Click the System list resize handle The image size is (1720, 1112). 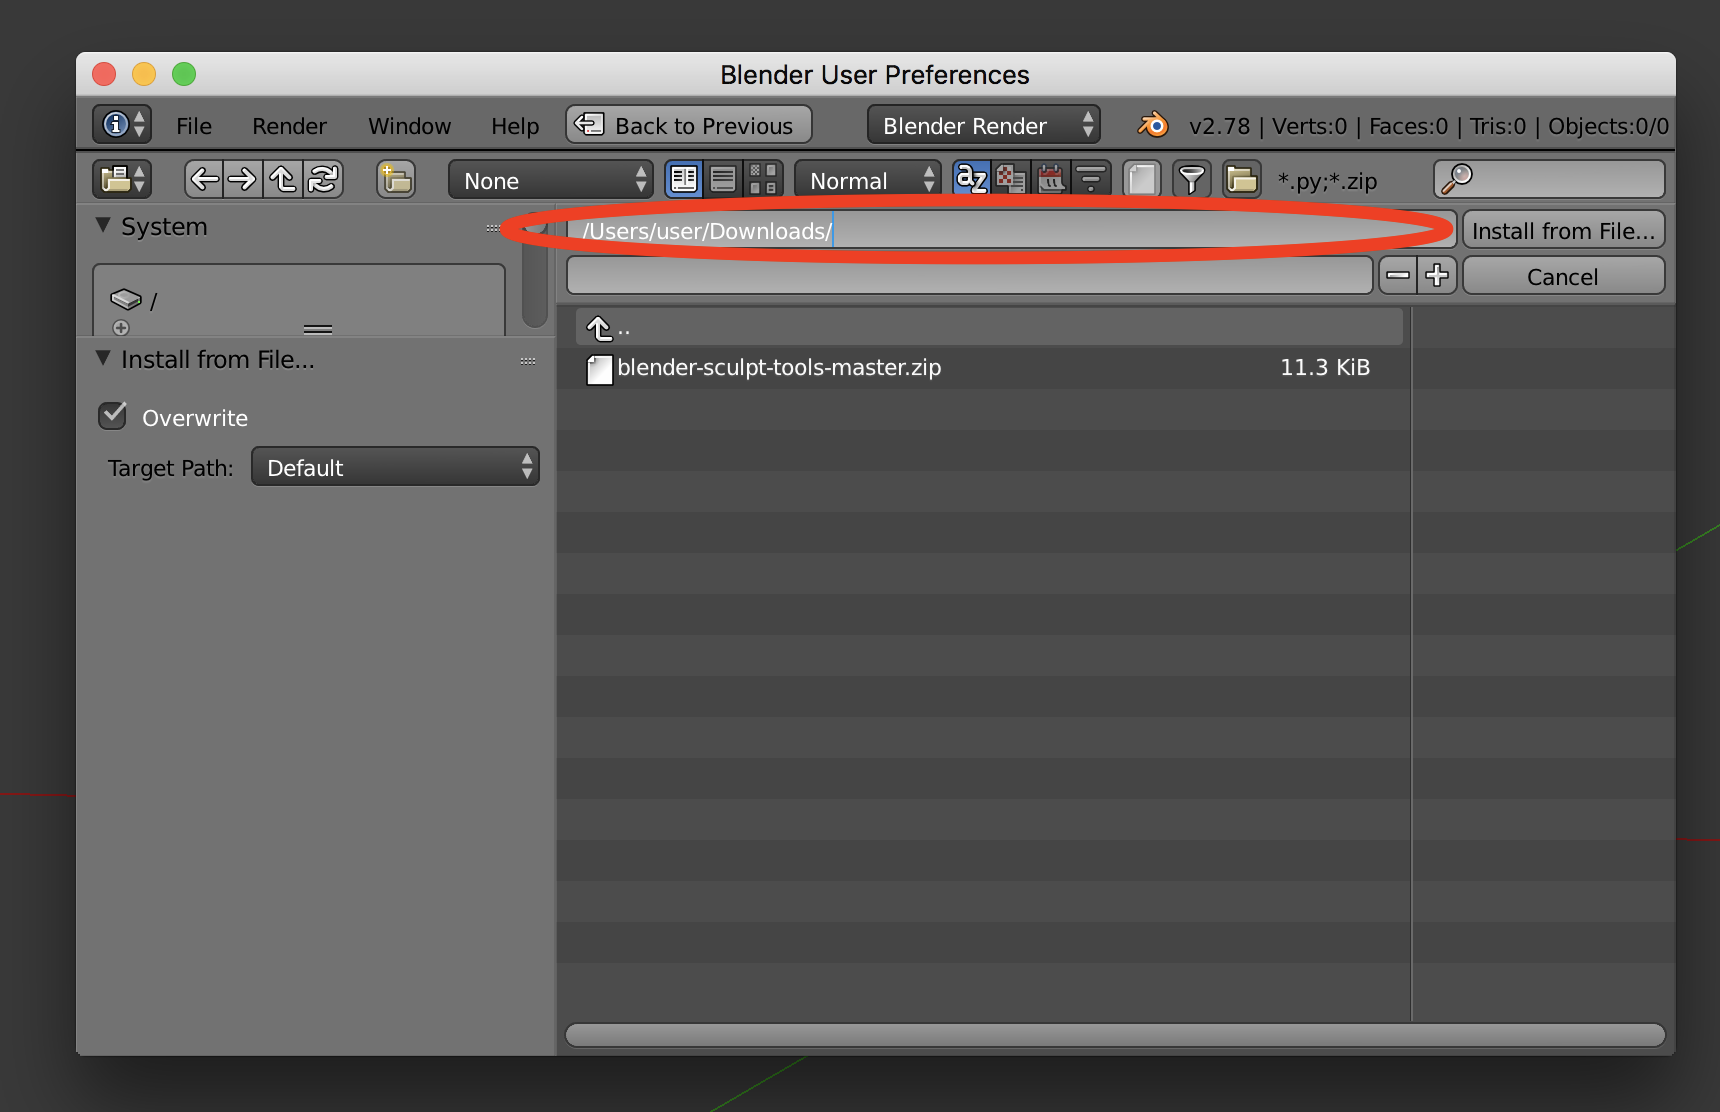[318, 329]
